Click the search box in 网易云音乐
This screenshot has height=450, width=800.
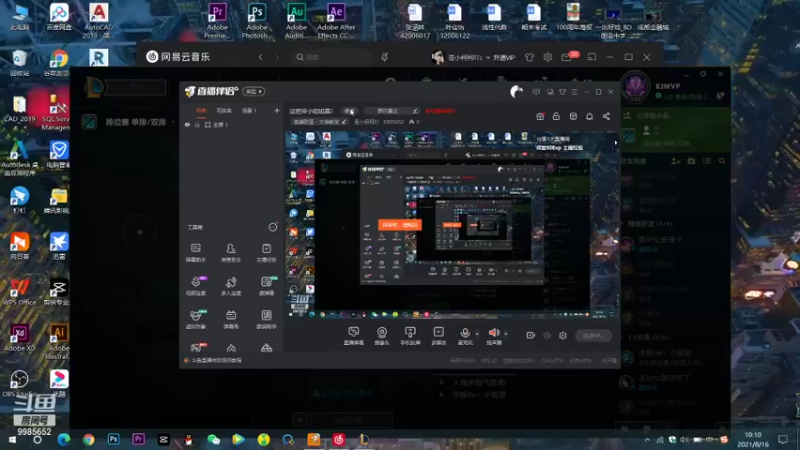331,57
